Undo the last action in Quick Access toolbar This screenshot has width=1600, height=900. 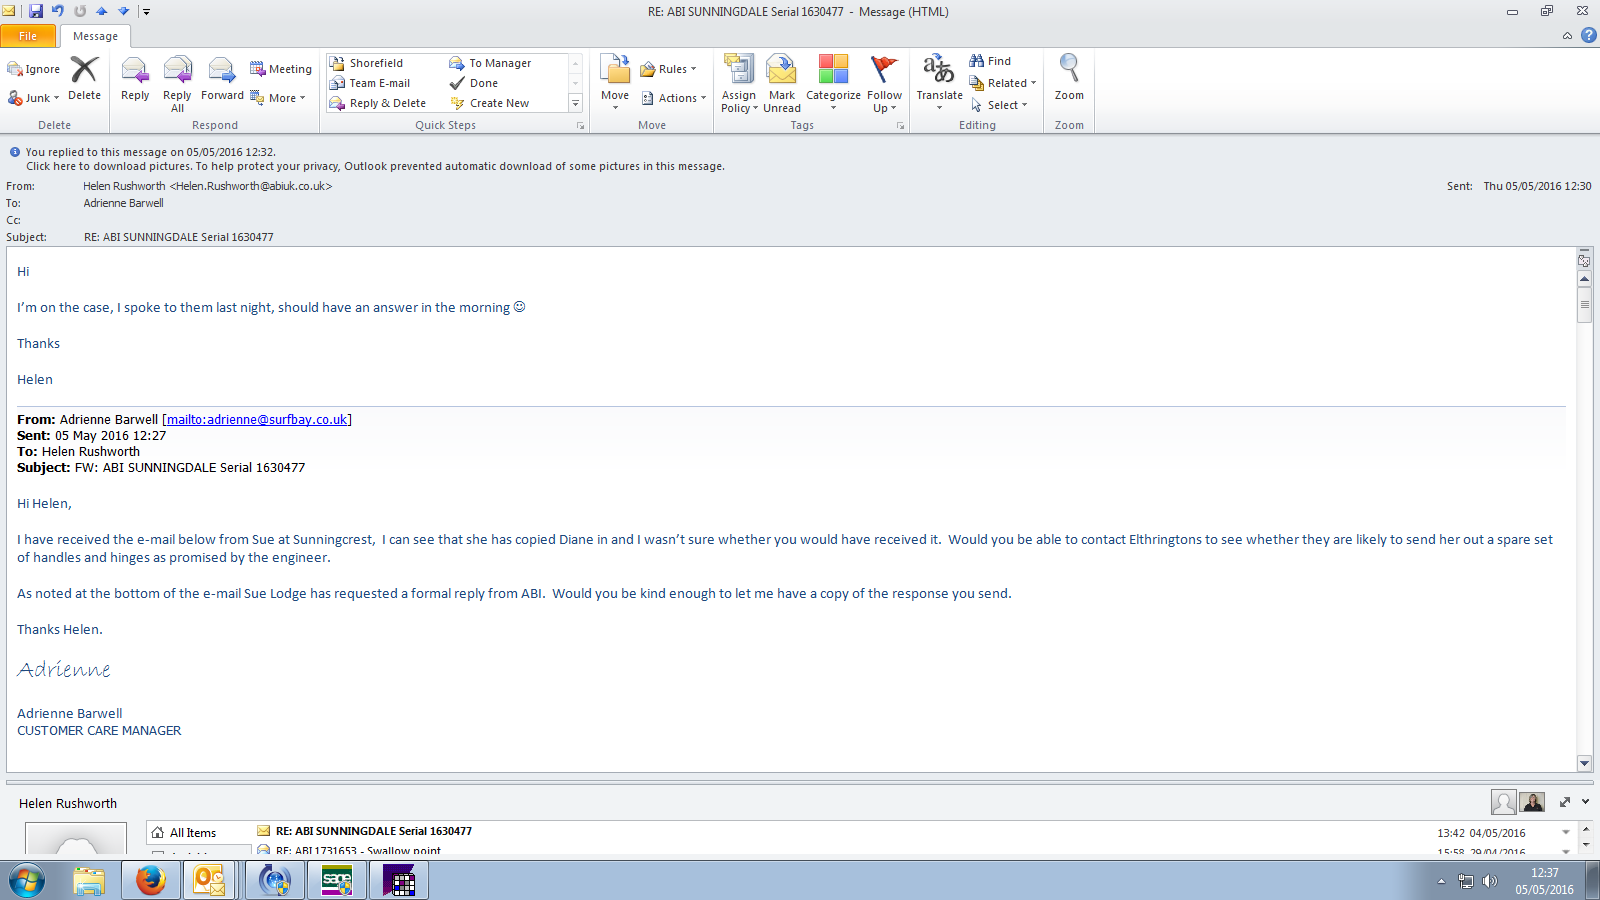[58, 11]
